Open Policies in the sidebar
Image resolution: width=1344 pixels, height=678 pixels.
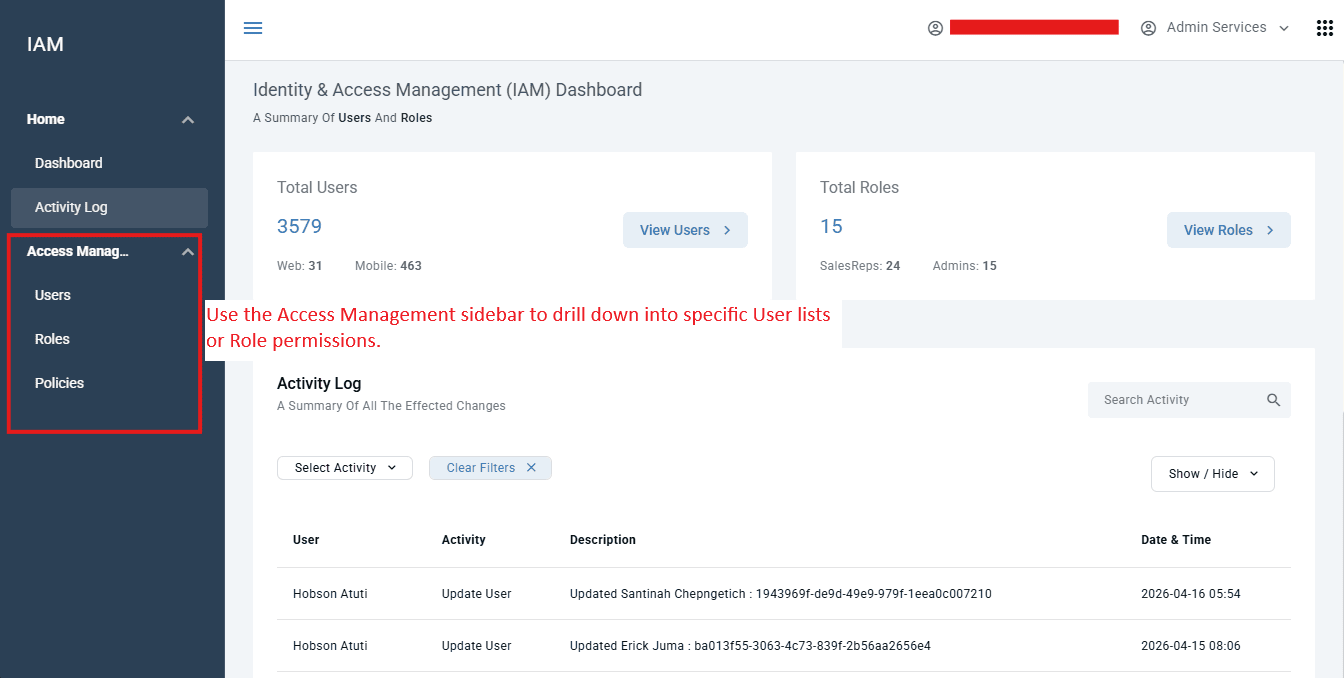click(59, 383)
